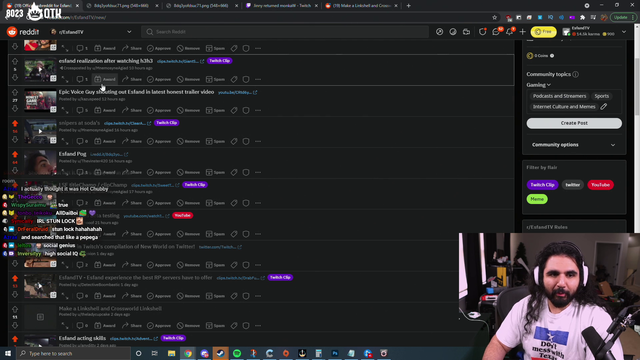Click the Windows Start button
Image resolution: width=640 pixels, height=360 pixels.
(x=8, y=353)
